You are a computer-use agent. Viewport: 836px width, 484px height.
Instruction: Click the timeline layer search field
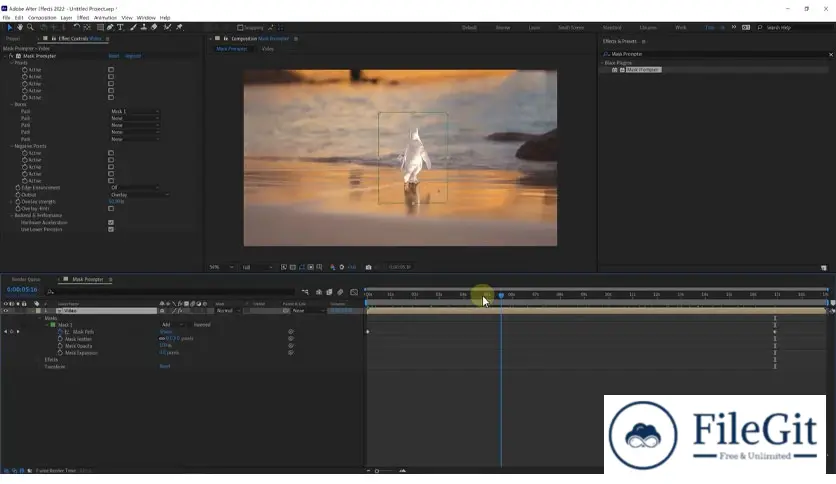173,292
